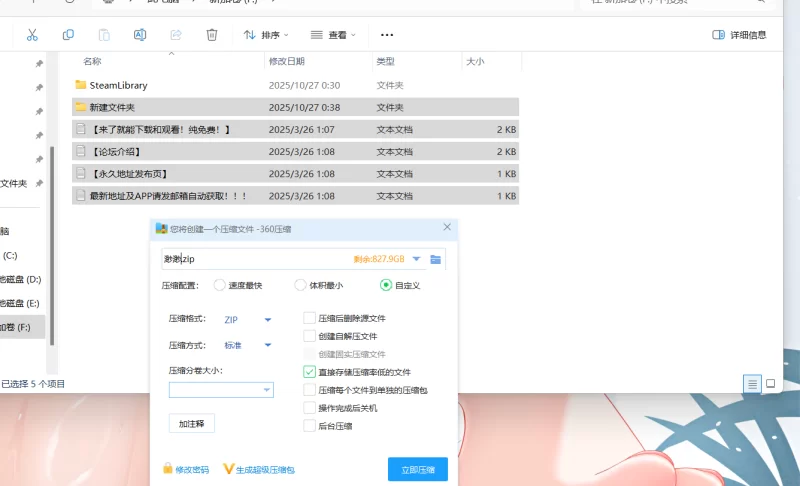Click the browse folder icon beside archive path

[x=436, y=260]
